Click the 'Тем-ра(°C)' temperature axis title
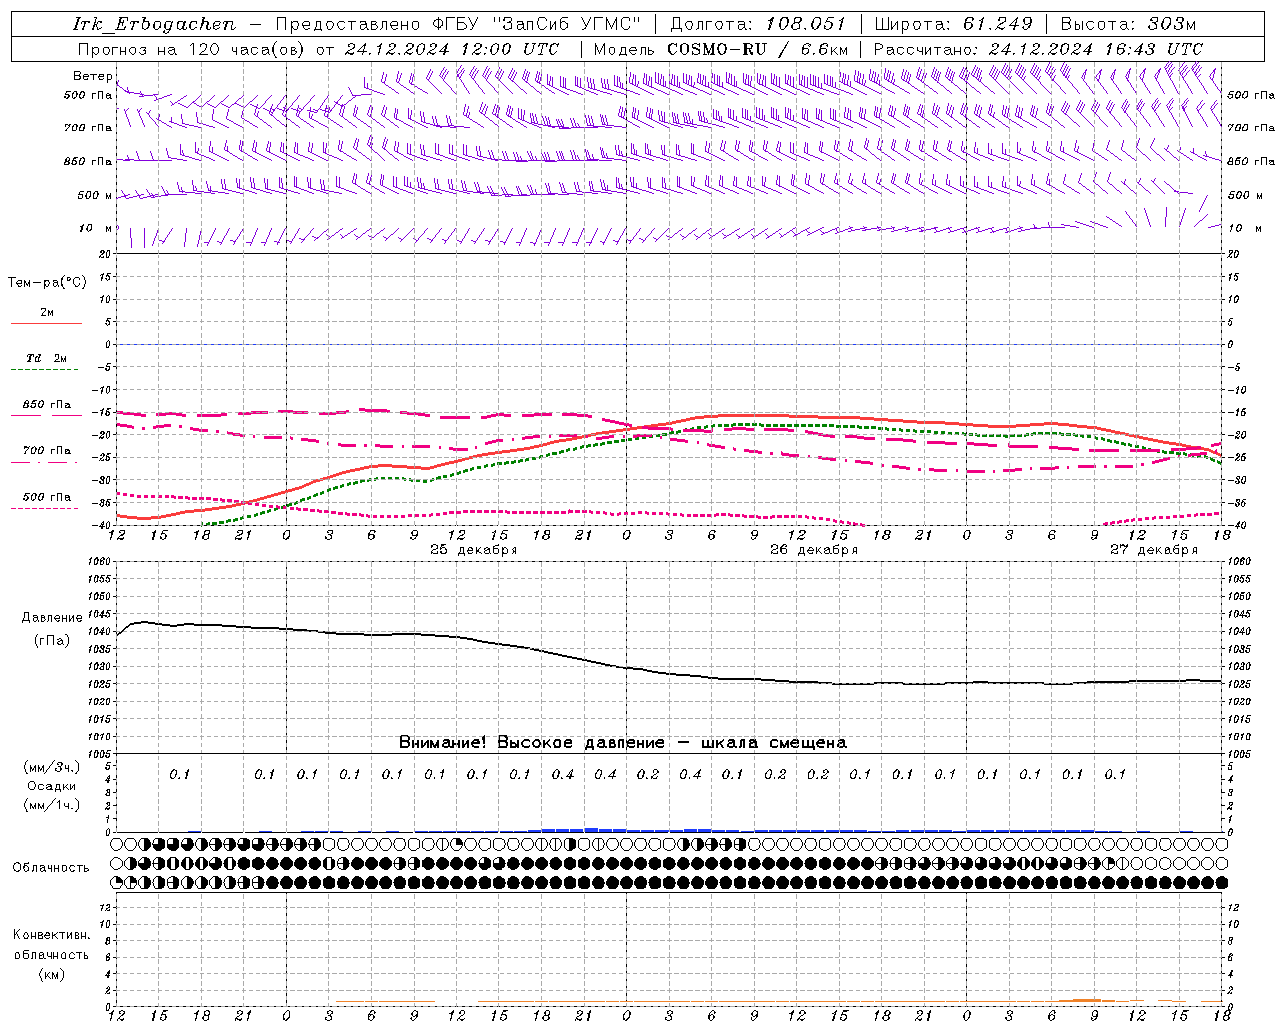This screenshot has height=1024, width=1280. pos(47,283)
